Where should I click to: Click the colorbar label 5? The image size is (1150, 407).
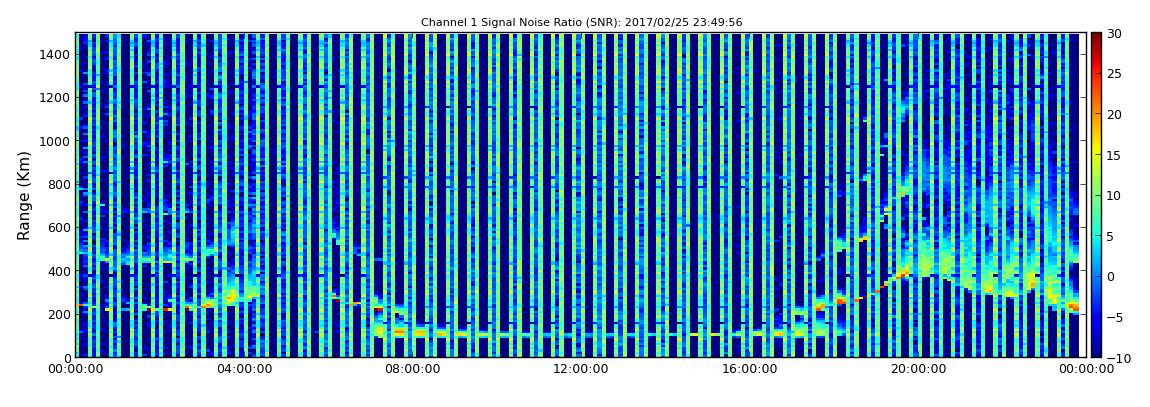(1111, 236)
